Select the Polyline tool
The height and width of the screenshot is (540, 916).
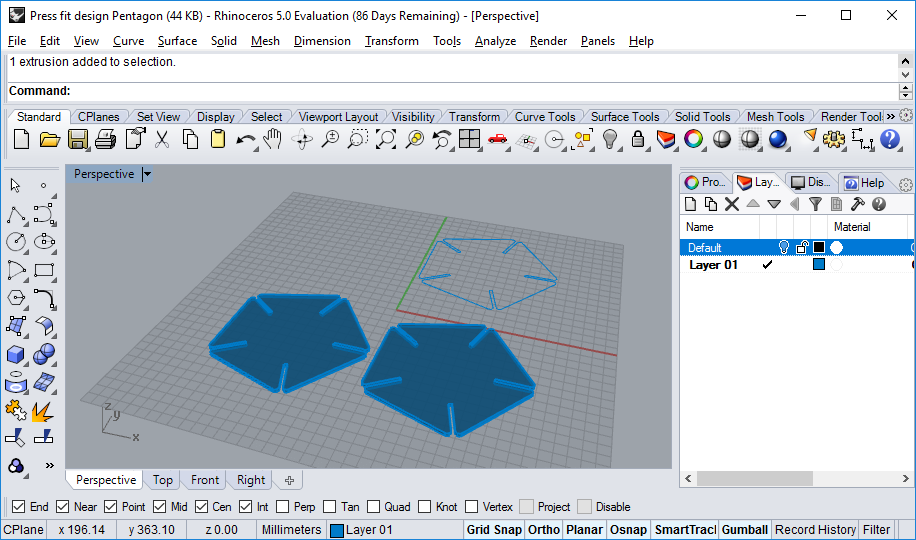point(16,215)
